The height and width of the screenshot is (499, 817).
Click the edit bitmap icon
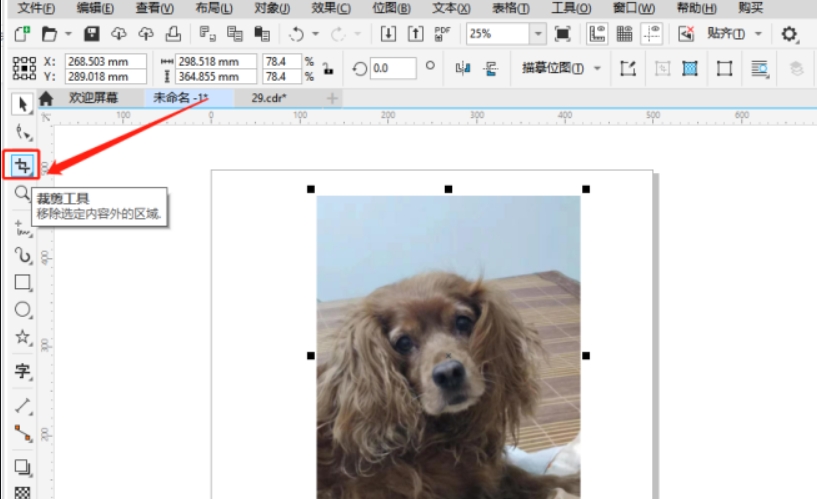pyautogui.click(x=628, y=68)
